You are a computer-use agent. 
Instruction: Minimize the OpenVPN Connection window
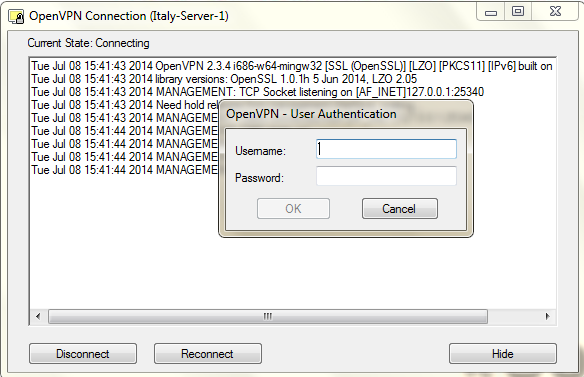point(491,13)
